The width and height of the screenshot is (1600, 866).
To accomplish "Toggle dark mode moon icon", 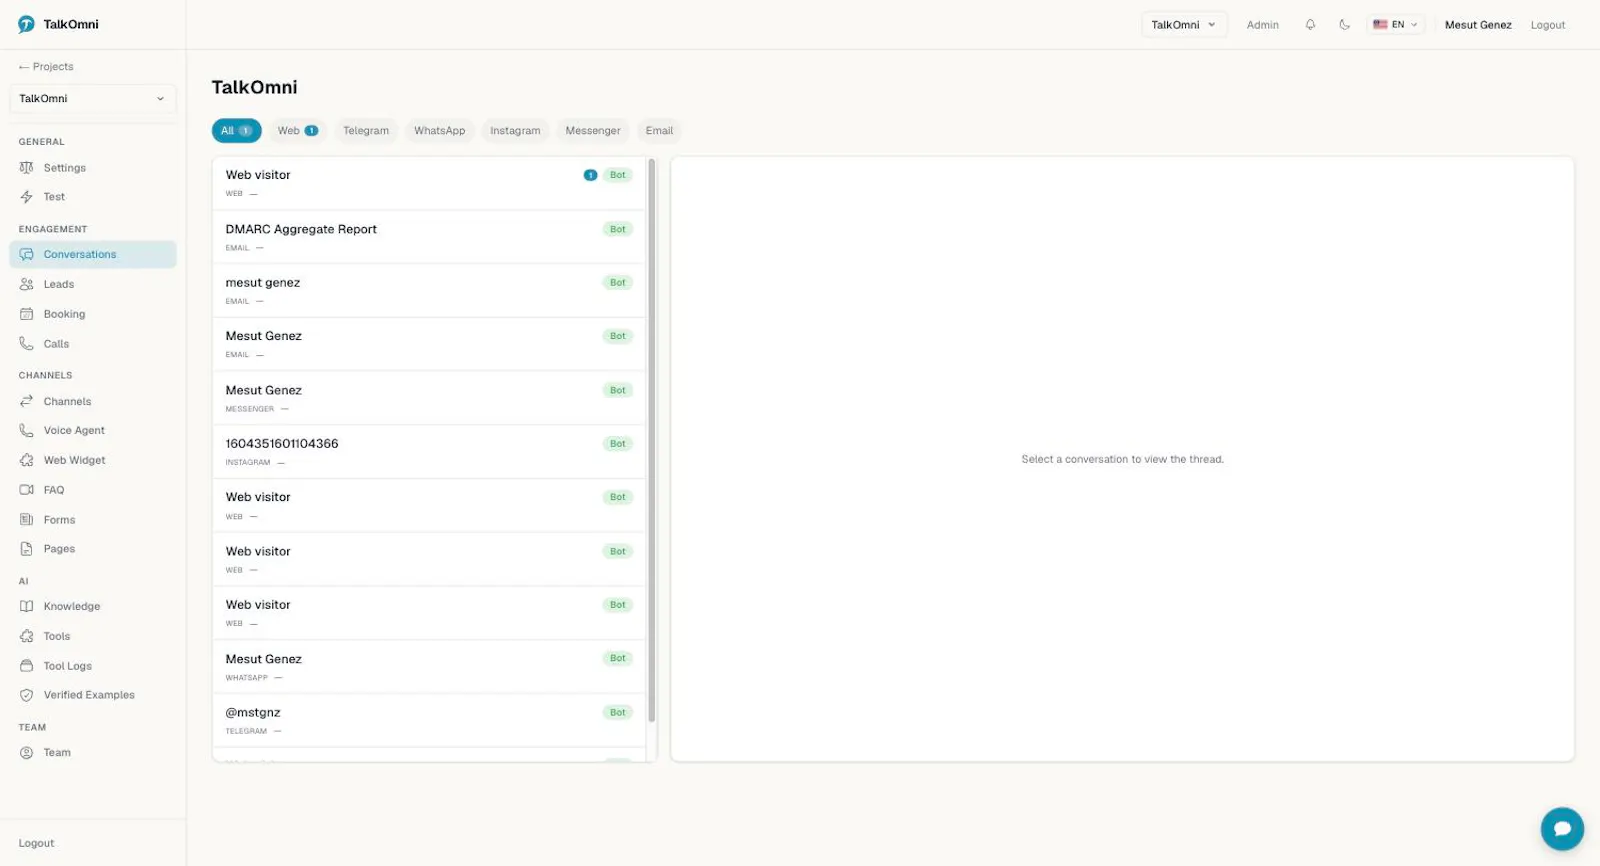I will pyautogui.click(x=1344, y=25).
